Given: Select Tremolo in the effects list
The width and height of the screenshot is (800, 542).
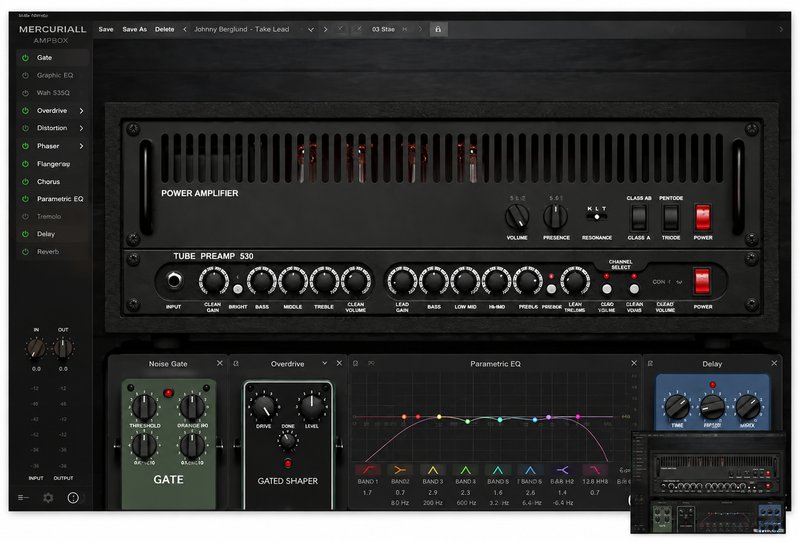Looking at the screenshot, I should (49, 216).
